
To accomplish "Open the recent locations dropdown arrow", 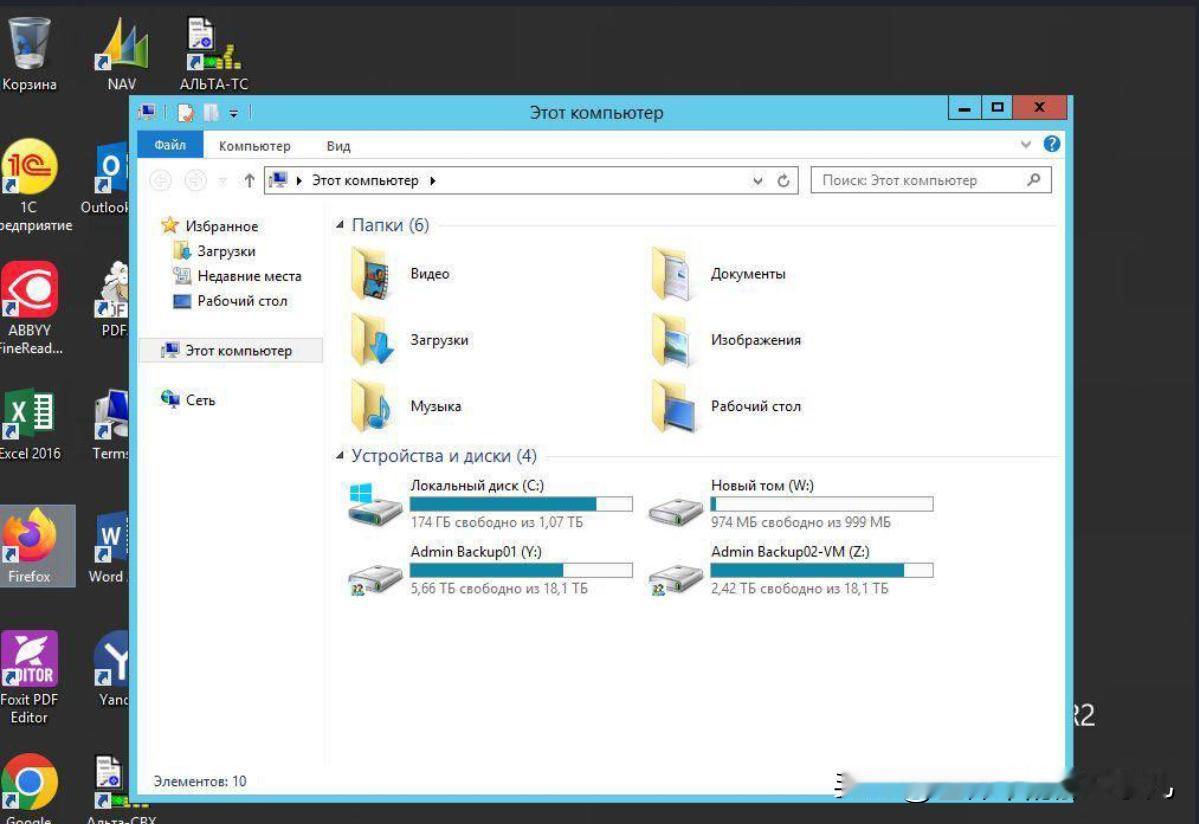I will [x=223, y=181].
